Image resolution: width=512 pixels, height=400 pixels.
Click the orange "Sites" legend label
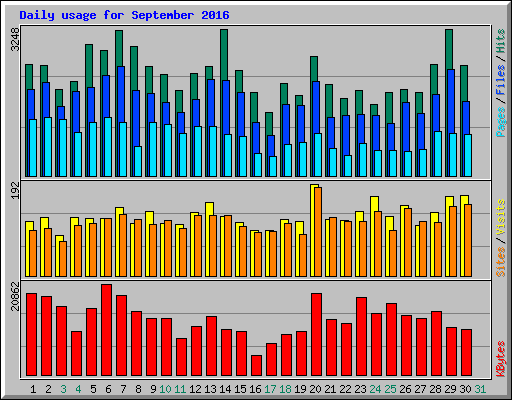pyautogui.click(x=500, y=262)
